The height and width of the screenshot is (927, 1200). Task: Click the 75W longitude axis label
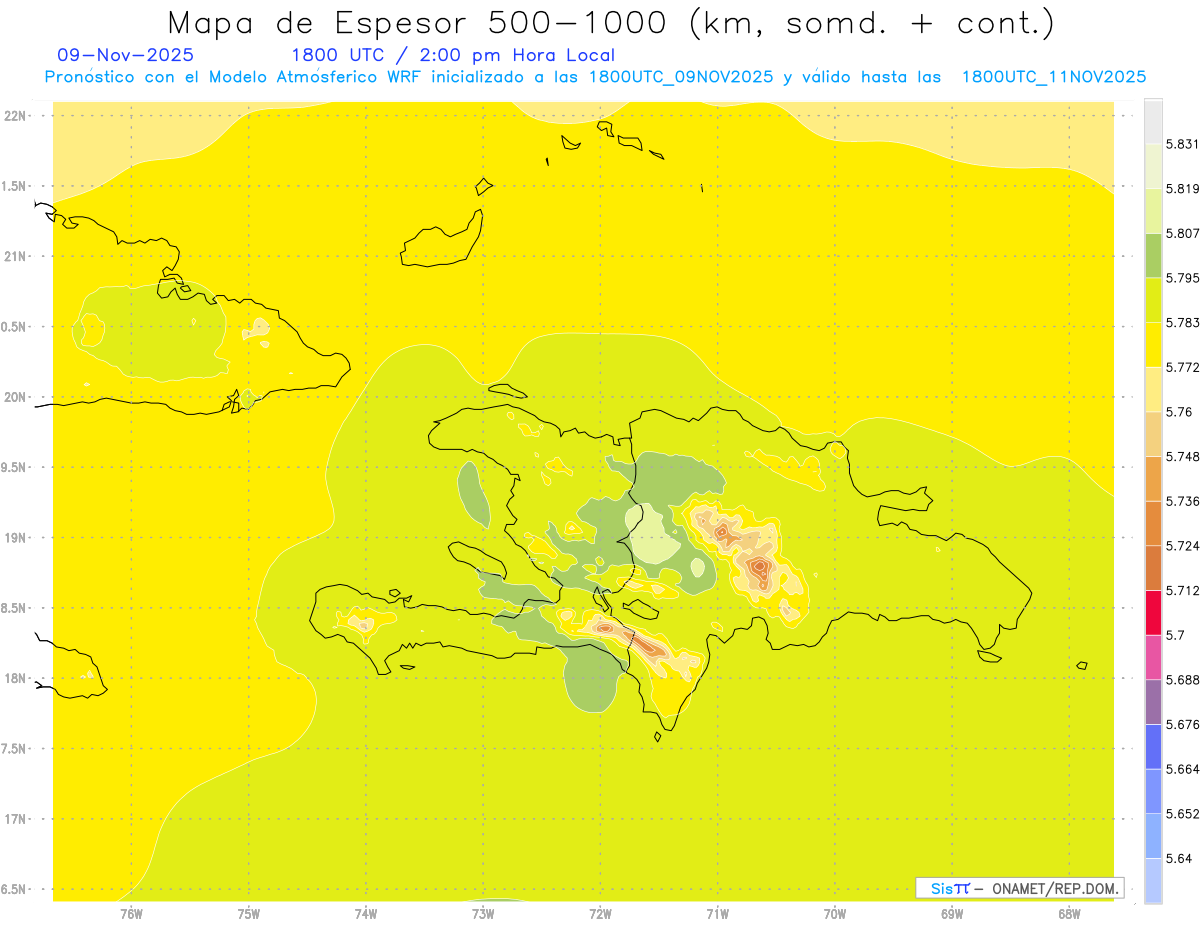[x=249, y=914]
